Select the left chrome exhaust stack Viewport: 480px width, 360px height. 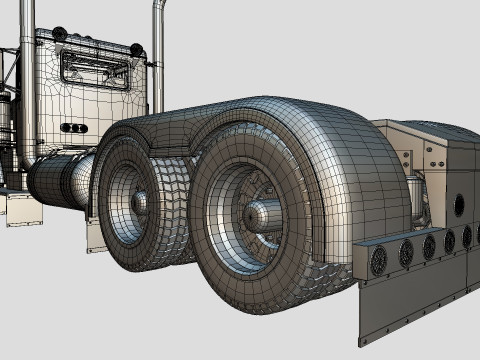click(27, 83)
